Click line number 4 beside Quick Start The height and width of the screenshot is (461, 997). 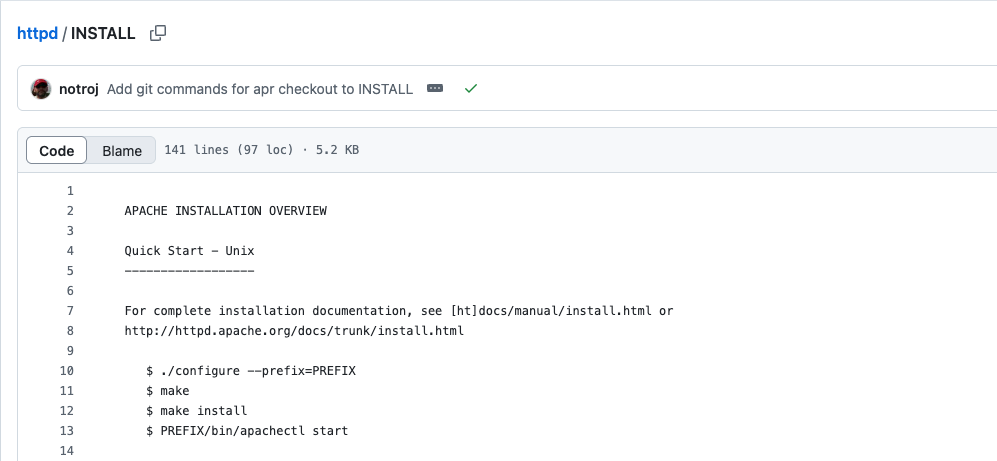pos(70,251)
